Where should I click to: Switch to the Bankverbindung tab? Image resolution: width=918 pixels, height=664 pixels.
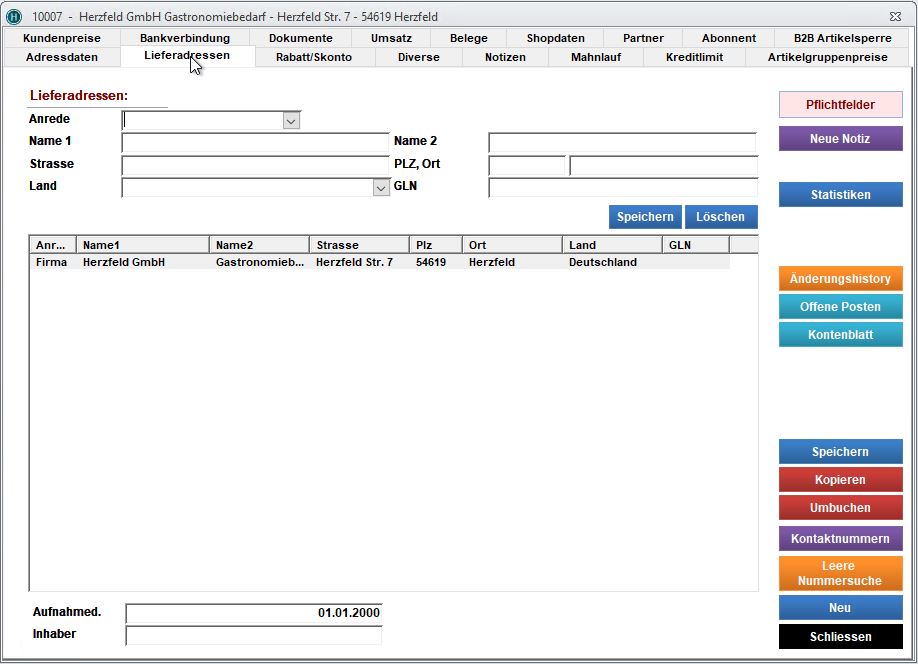185,38
